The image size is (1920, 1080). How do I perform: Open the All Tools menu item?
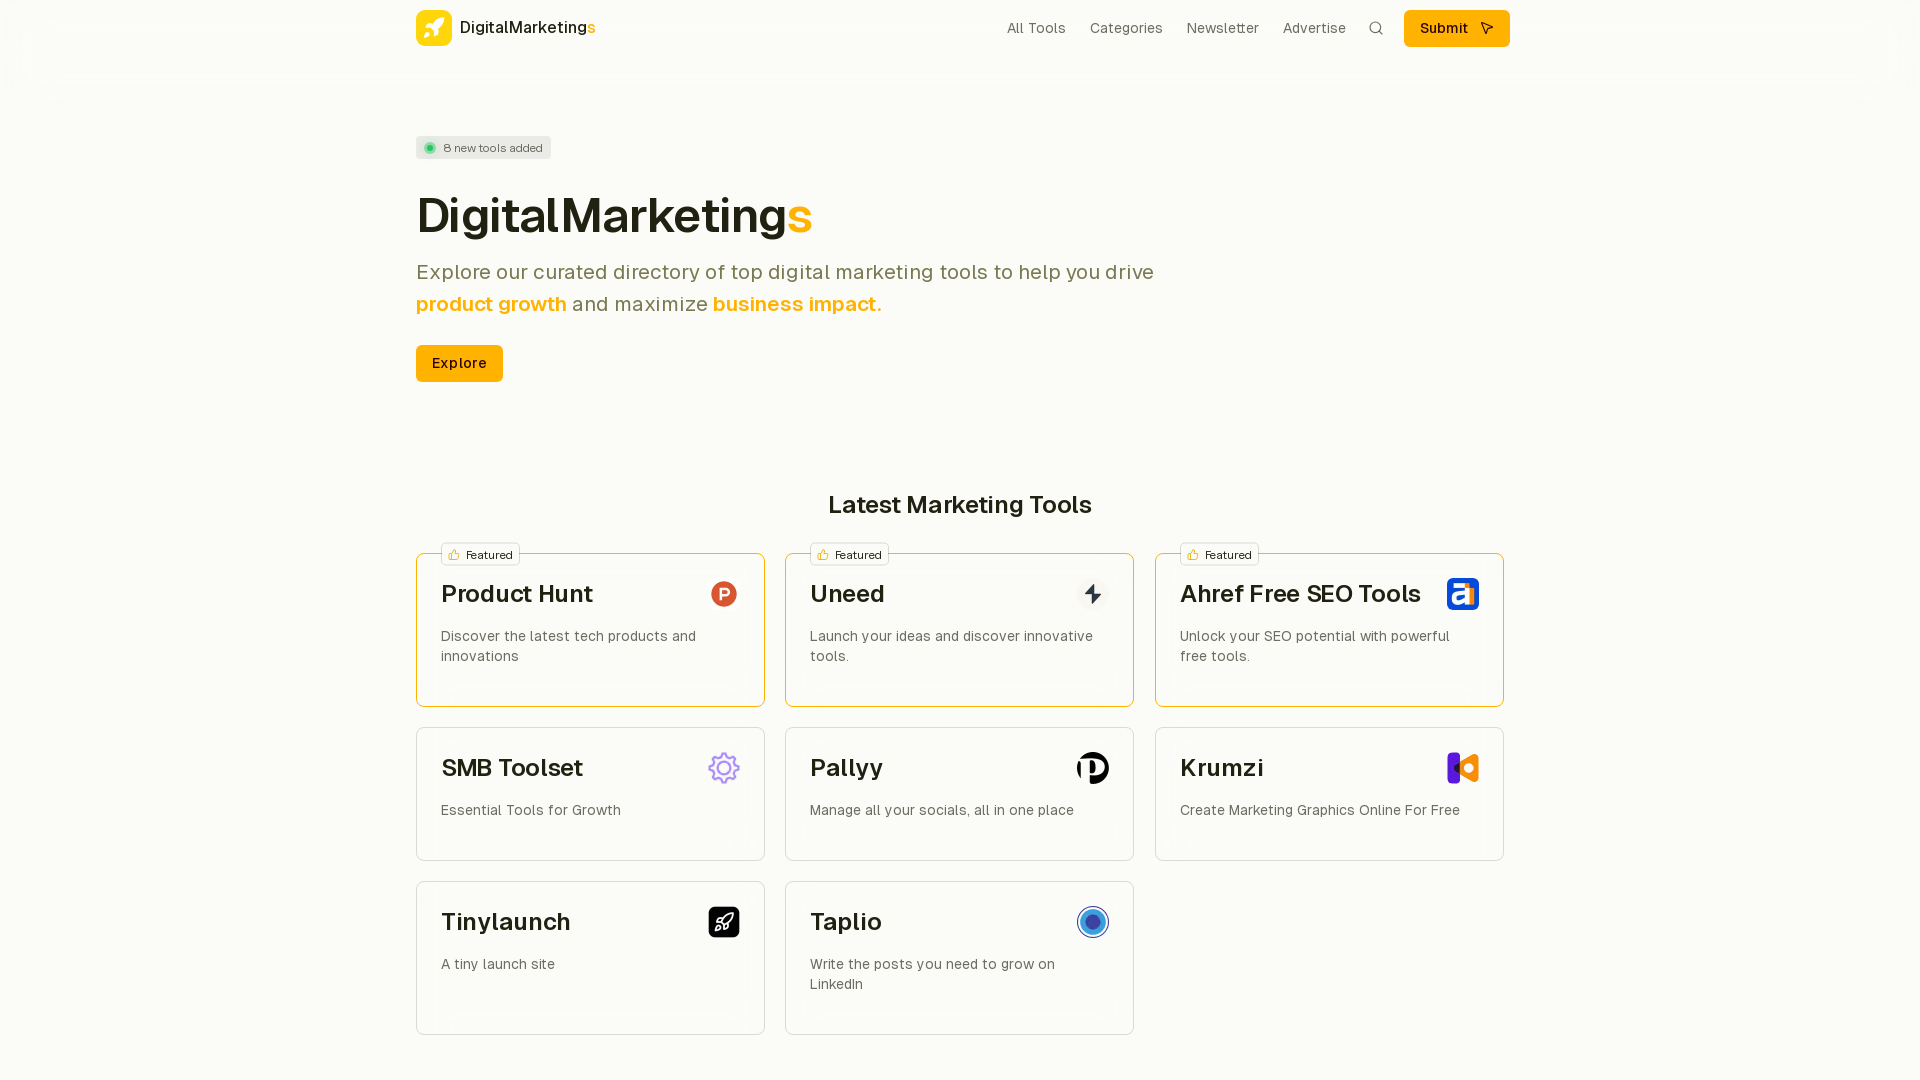(x=1036, y=28)
